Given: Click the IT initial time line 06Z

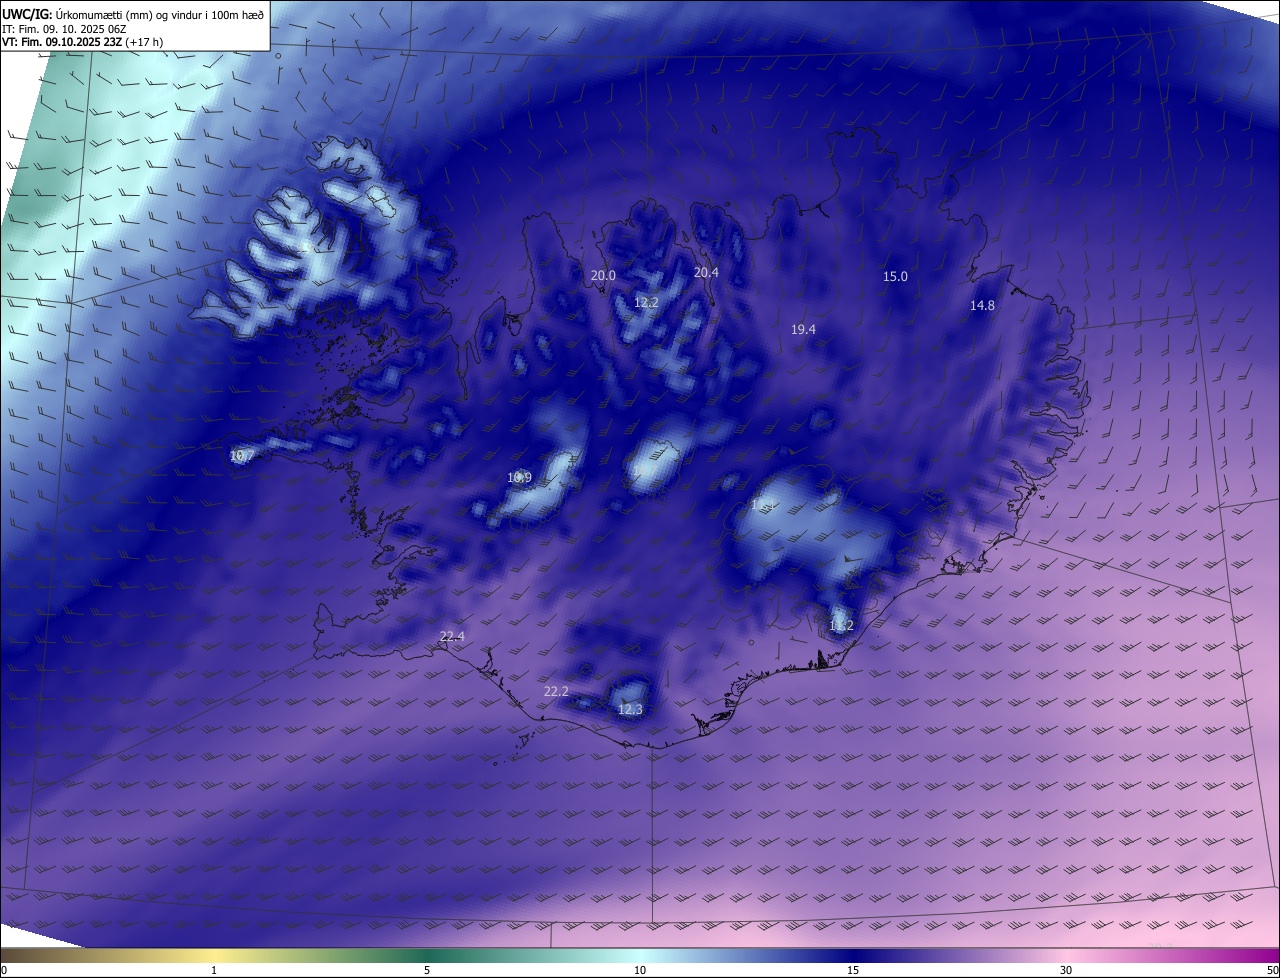Looking at the screenshot, I should (64, 29).
